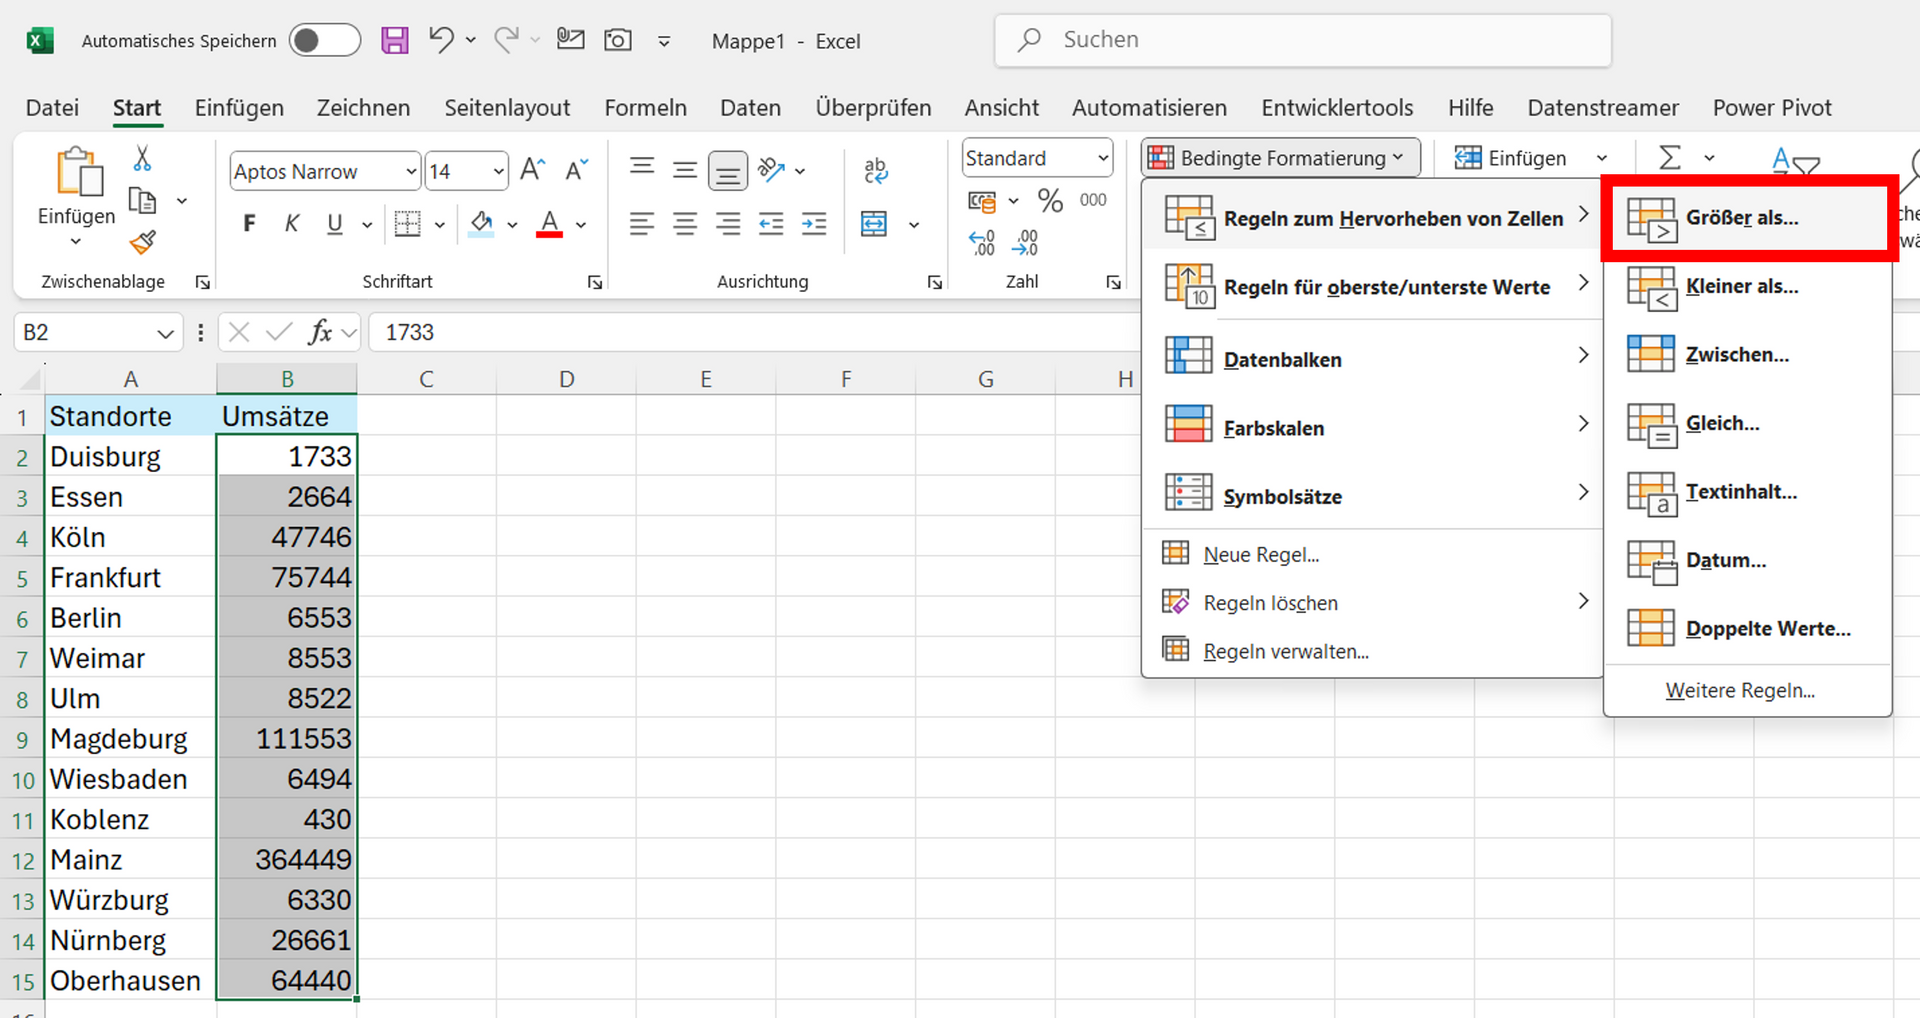The height and width of the screenshot is (1018, 1920).
Task: Align text right
Action: 728,223
